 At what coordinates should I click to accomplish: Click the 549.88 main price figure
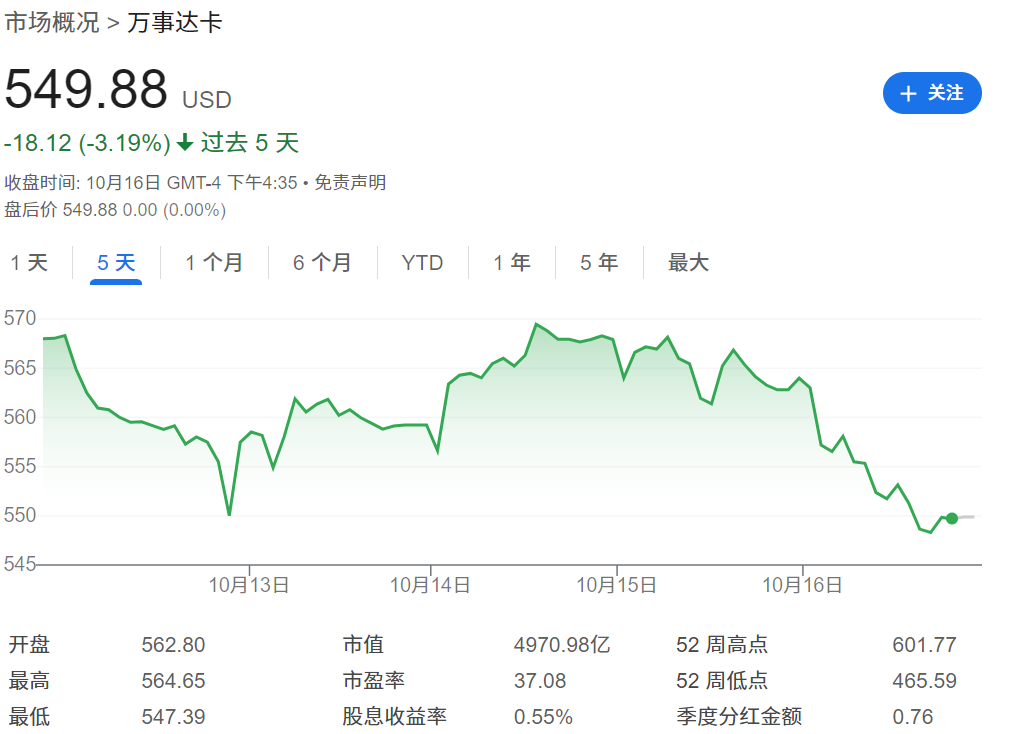[86, 90]
